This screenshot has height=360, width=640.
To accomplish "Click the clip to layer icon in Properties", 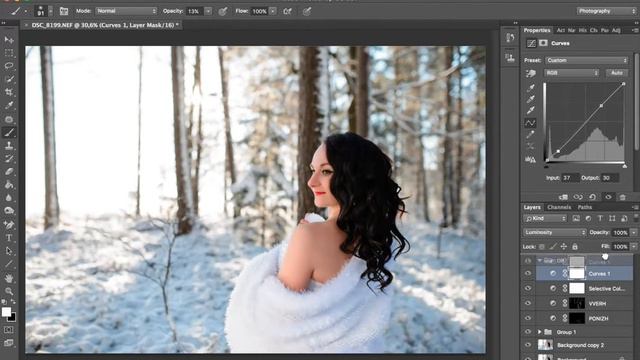I will (563, 197).
